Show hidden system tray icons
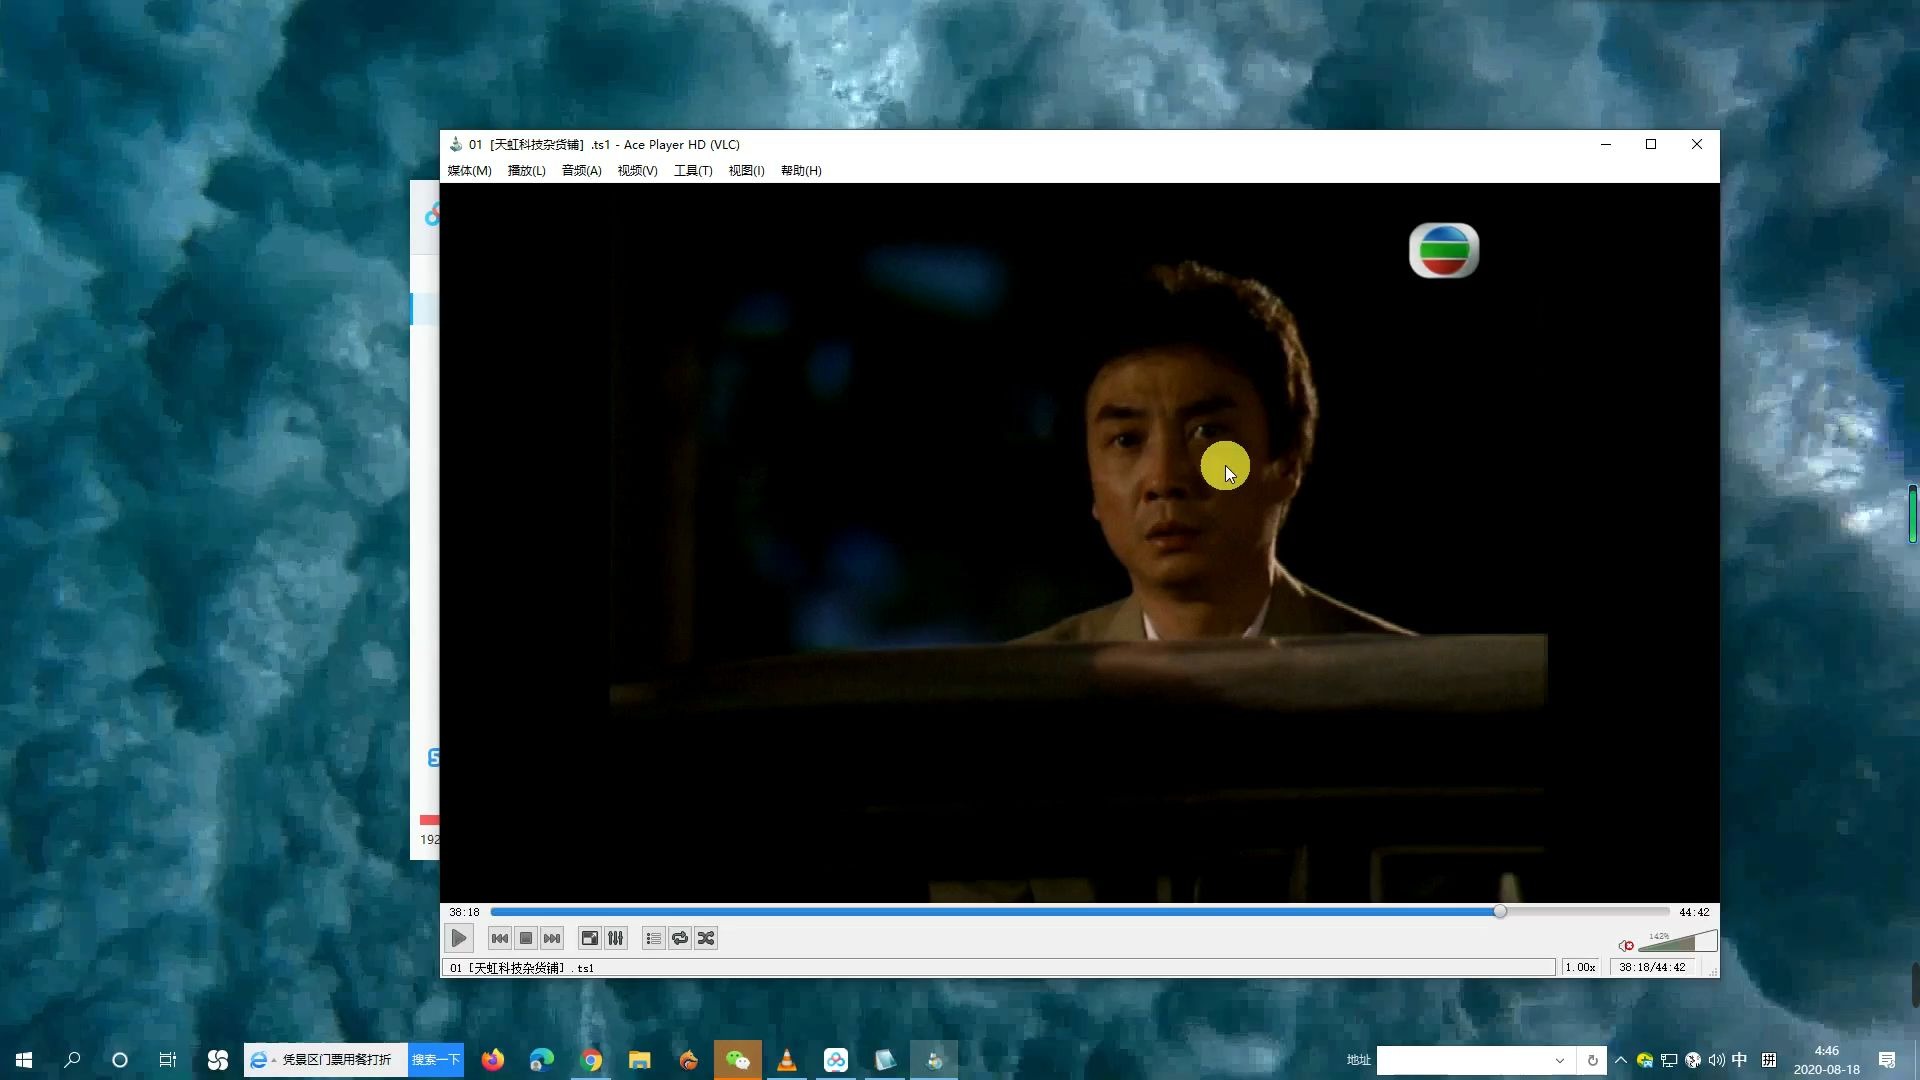Viewport: 1920px width, 1080px height. 1621,1060
